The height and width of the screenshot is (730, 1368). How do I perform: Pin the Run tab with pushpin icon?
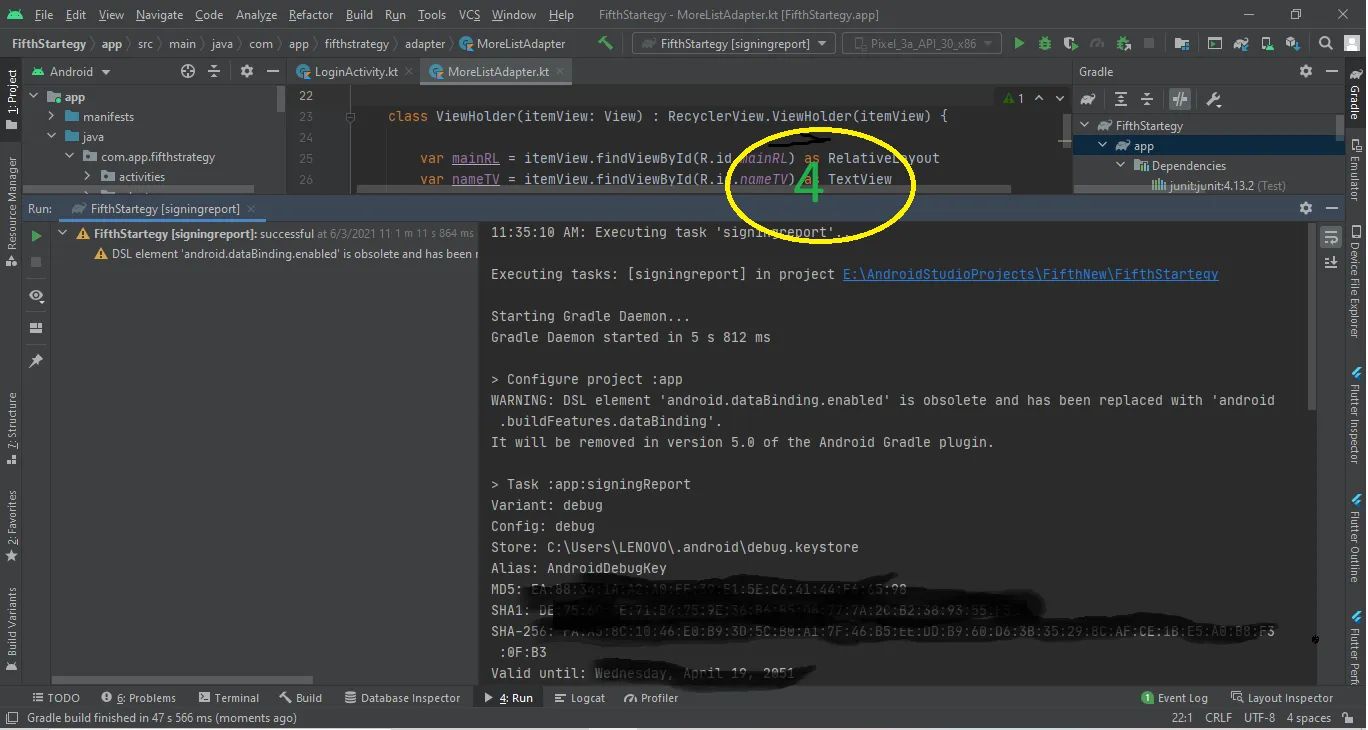(36, 360)
